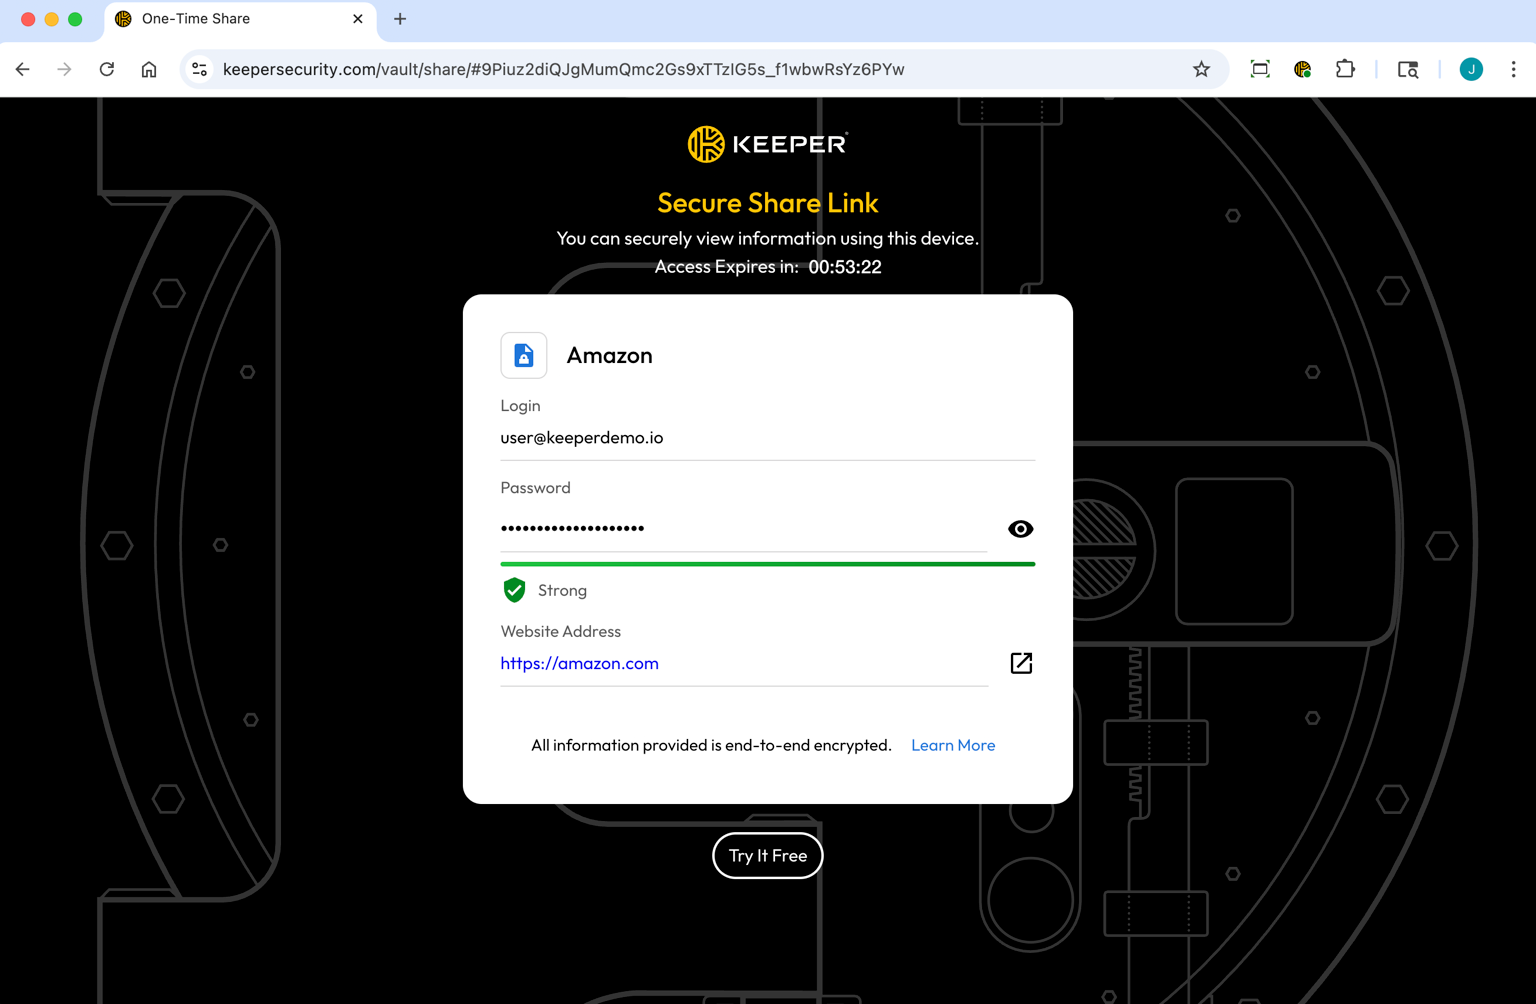Open the screen capture tool icon
1536x1004 pixels.
[1259, 69]
